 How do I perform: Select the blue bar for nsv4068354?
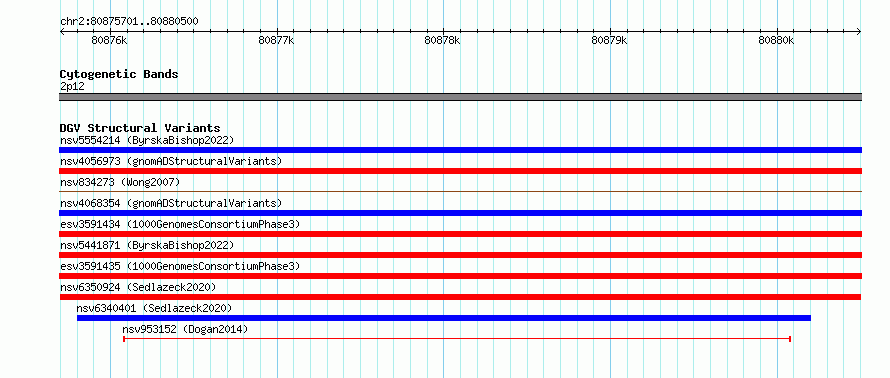coord(460,213)
